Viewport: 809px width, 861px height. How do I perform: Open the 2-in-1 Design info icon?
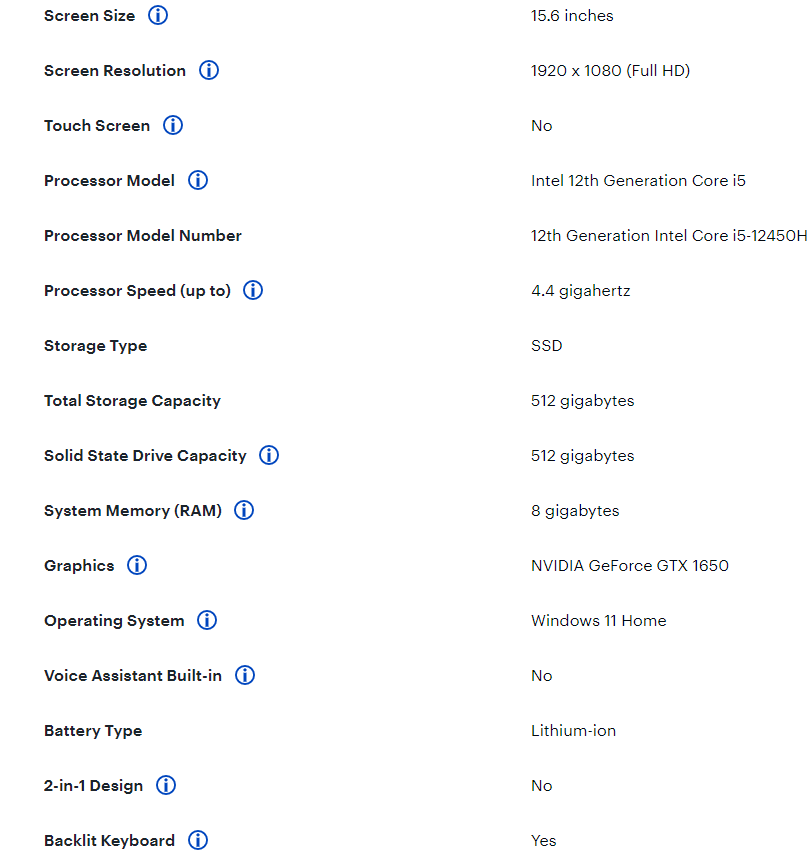coord(166,786)
